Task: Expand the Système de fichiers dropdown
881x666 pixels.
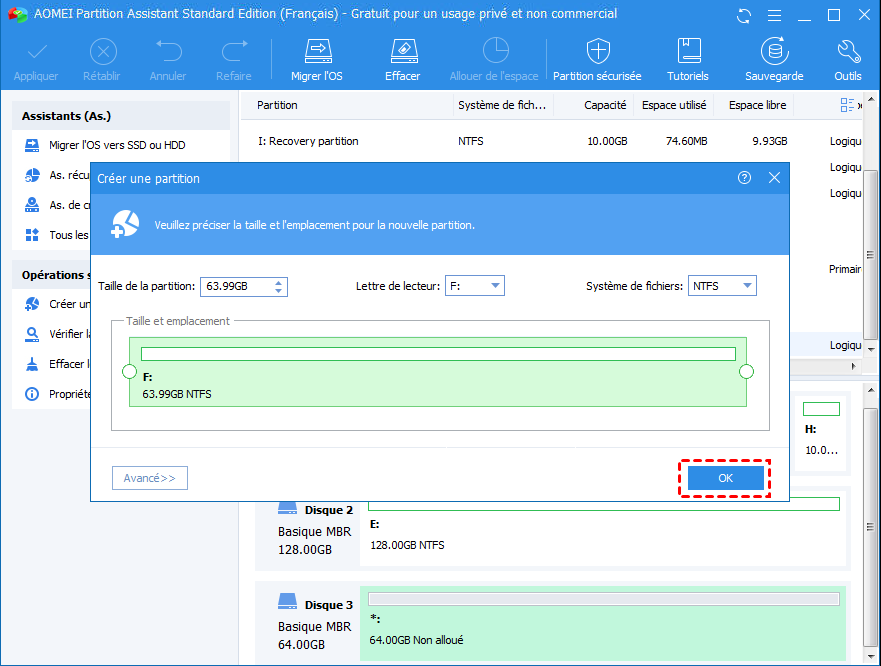Action: (x=723, y=286)
